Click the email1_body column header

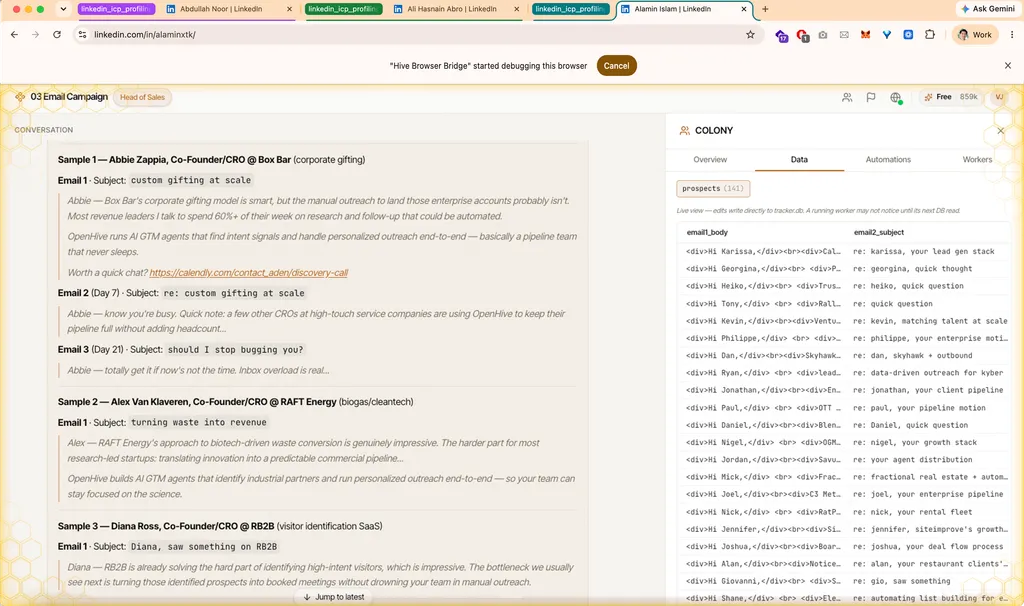pos(707,232)
